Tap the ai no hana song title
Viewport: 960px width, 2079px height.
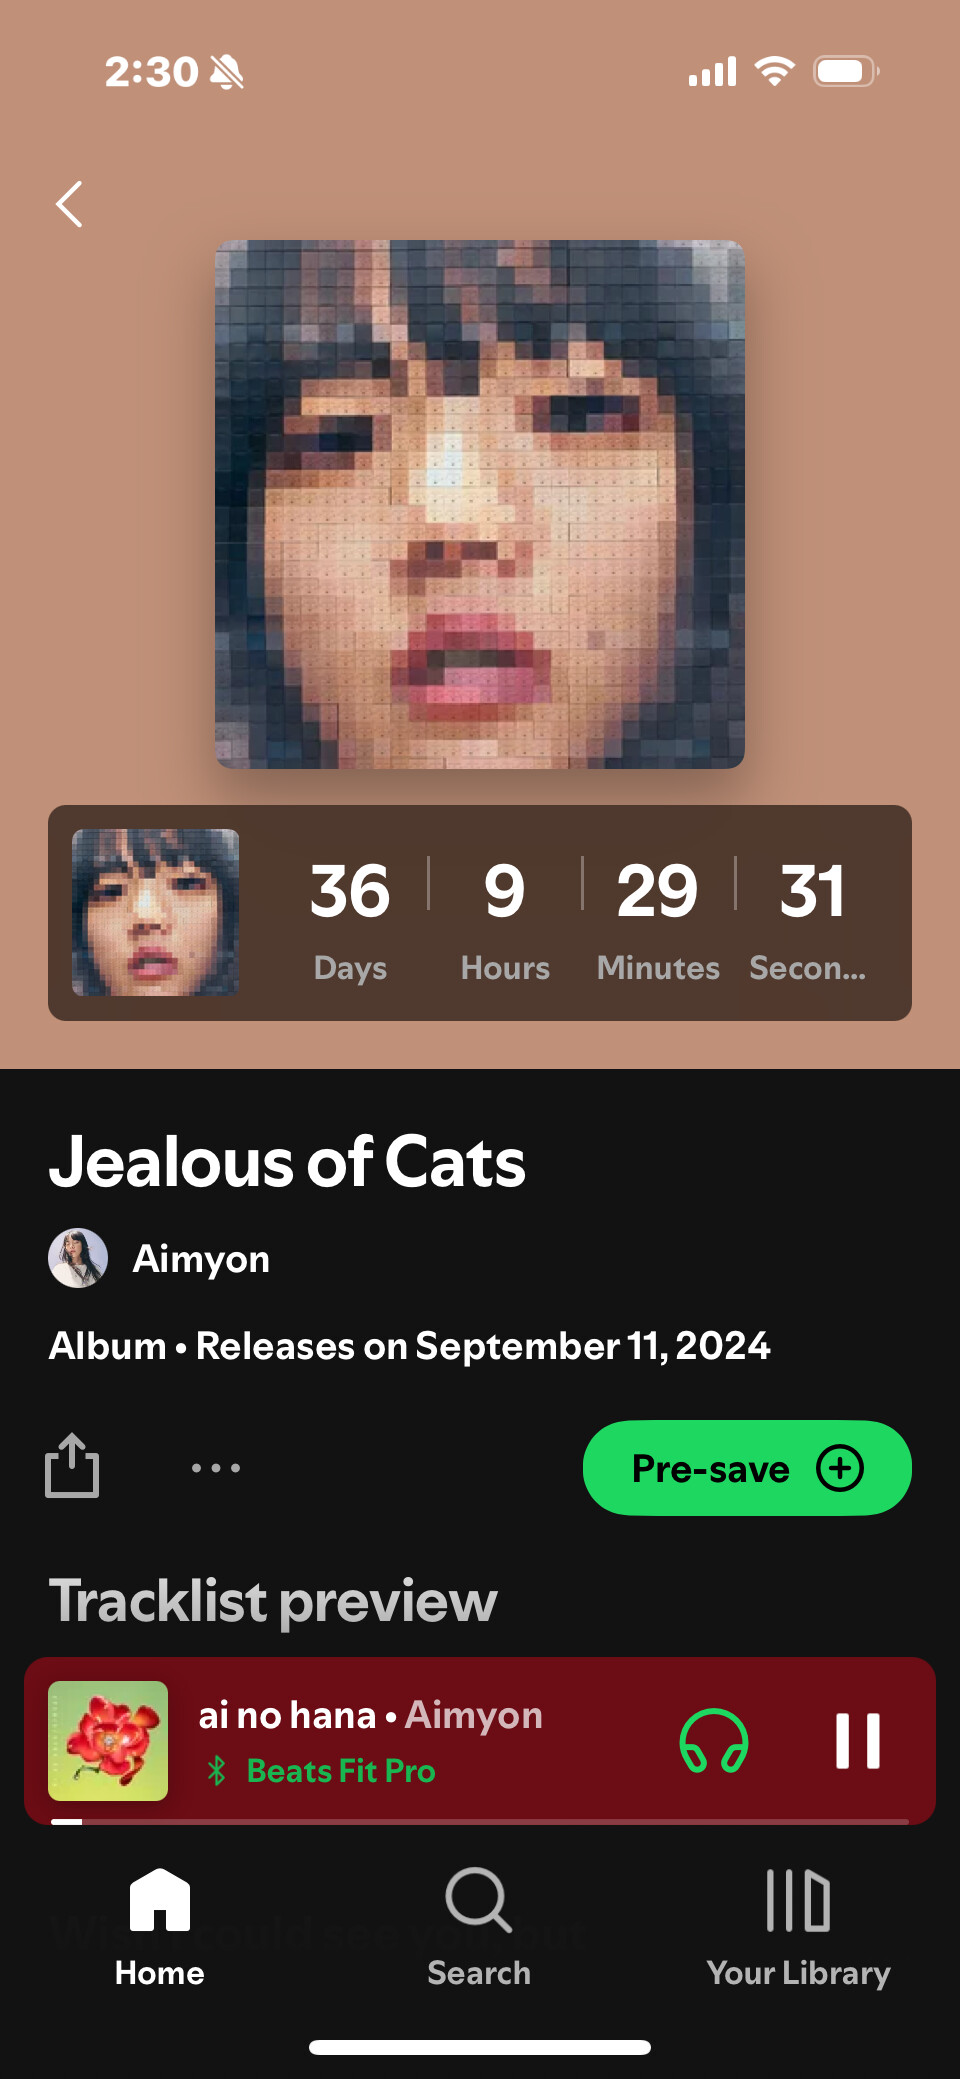287,1715
